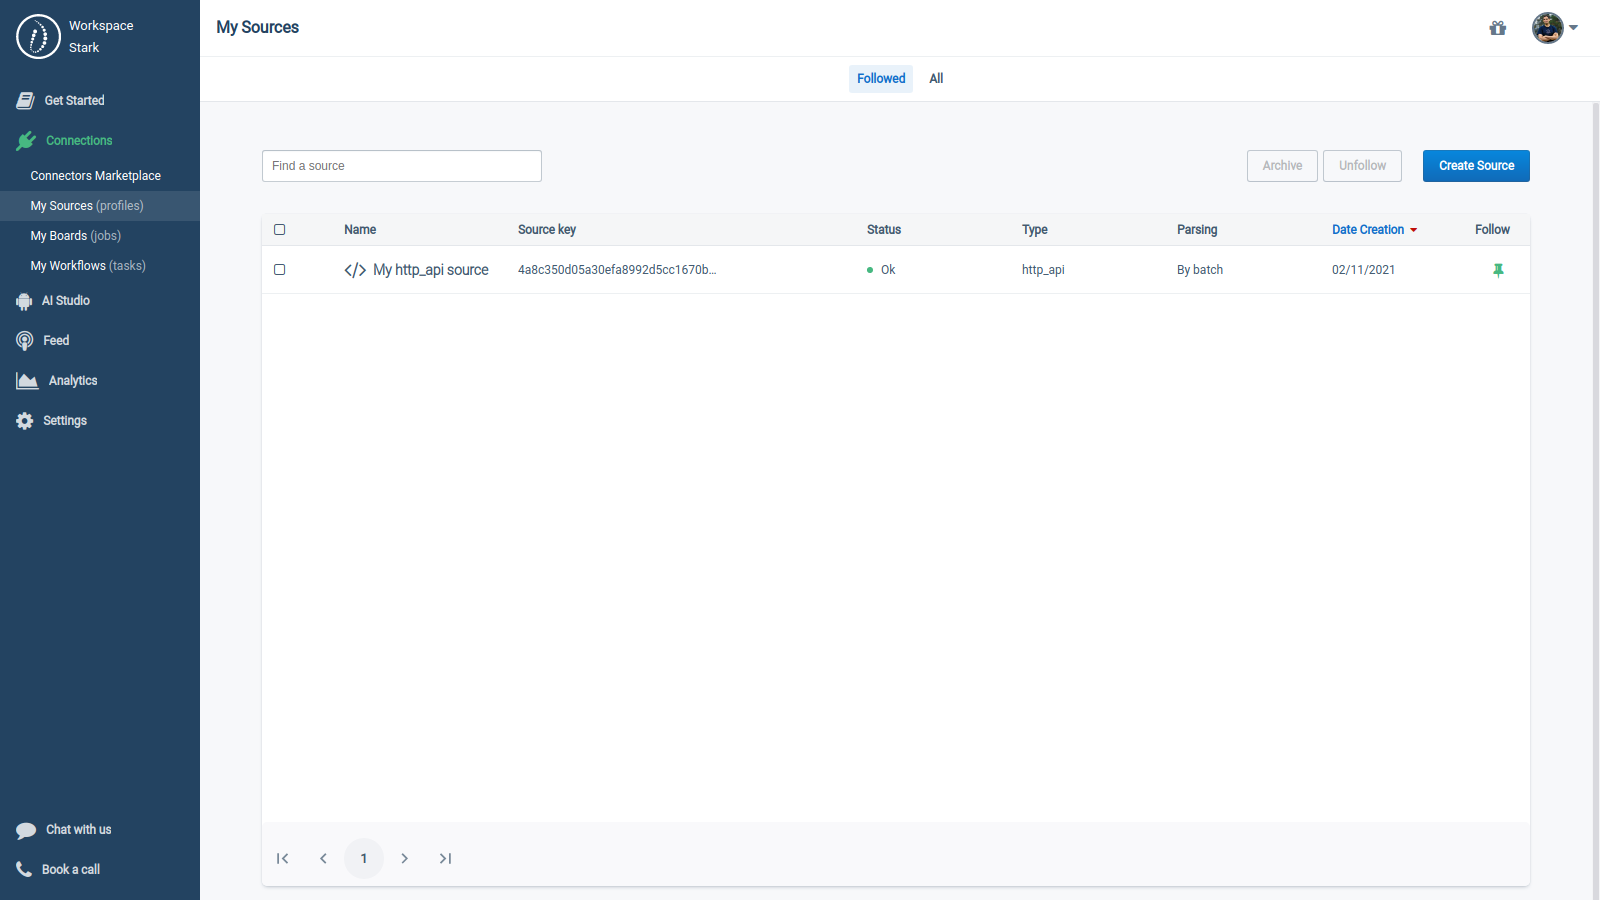1600x900 pixels.
Task: Click the Source key column header
Action: coord(547,230)
